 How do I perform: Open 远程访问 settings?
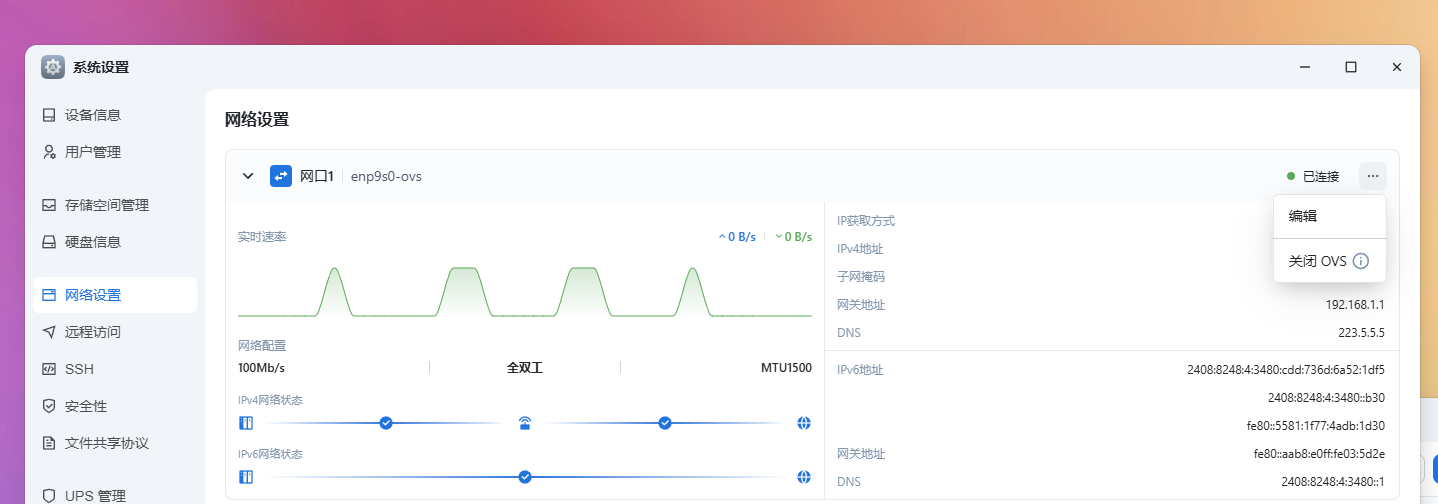tap(93, 332)
